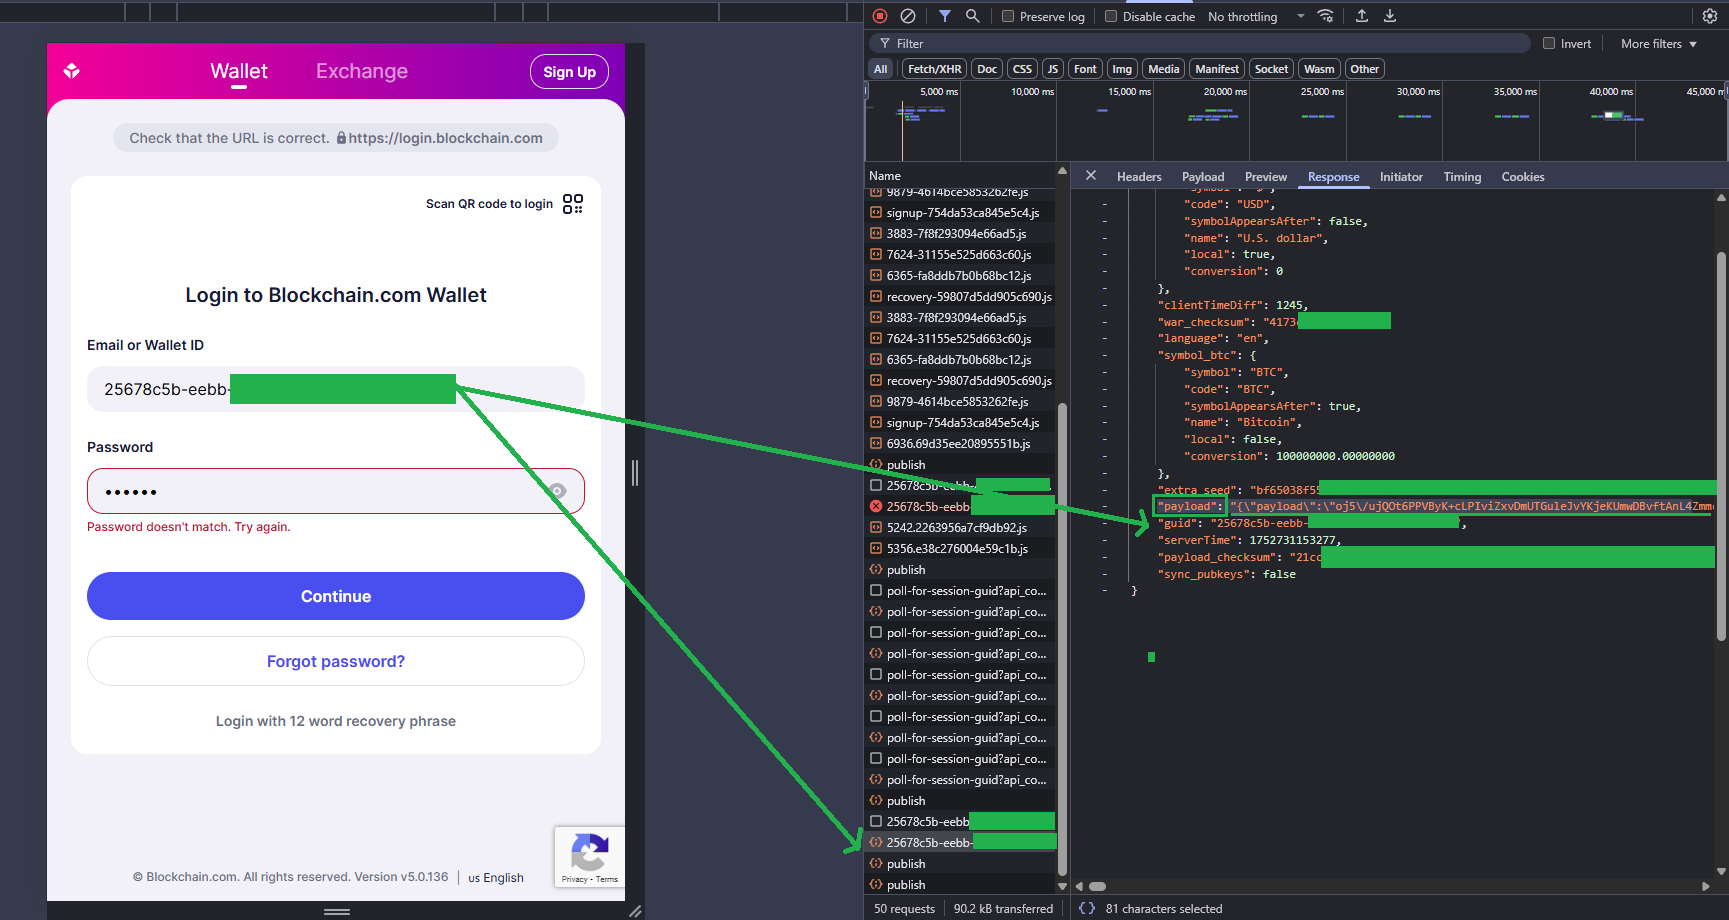
Task: Select 6936.69d35ee20895551b.js request
Action: click(x=960, y=443)
